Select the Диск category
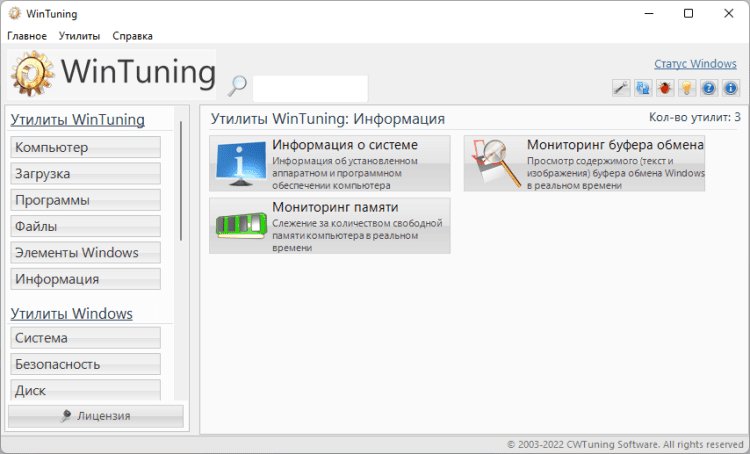 (86, 390)
